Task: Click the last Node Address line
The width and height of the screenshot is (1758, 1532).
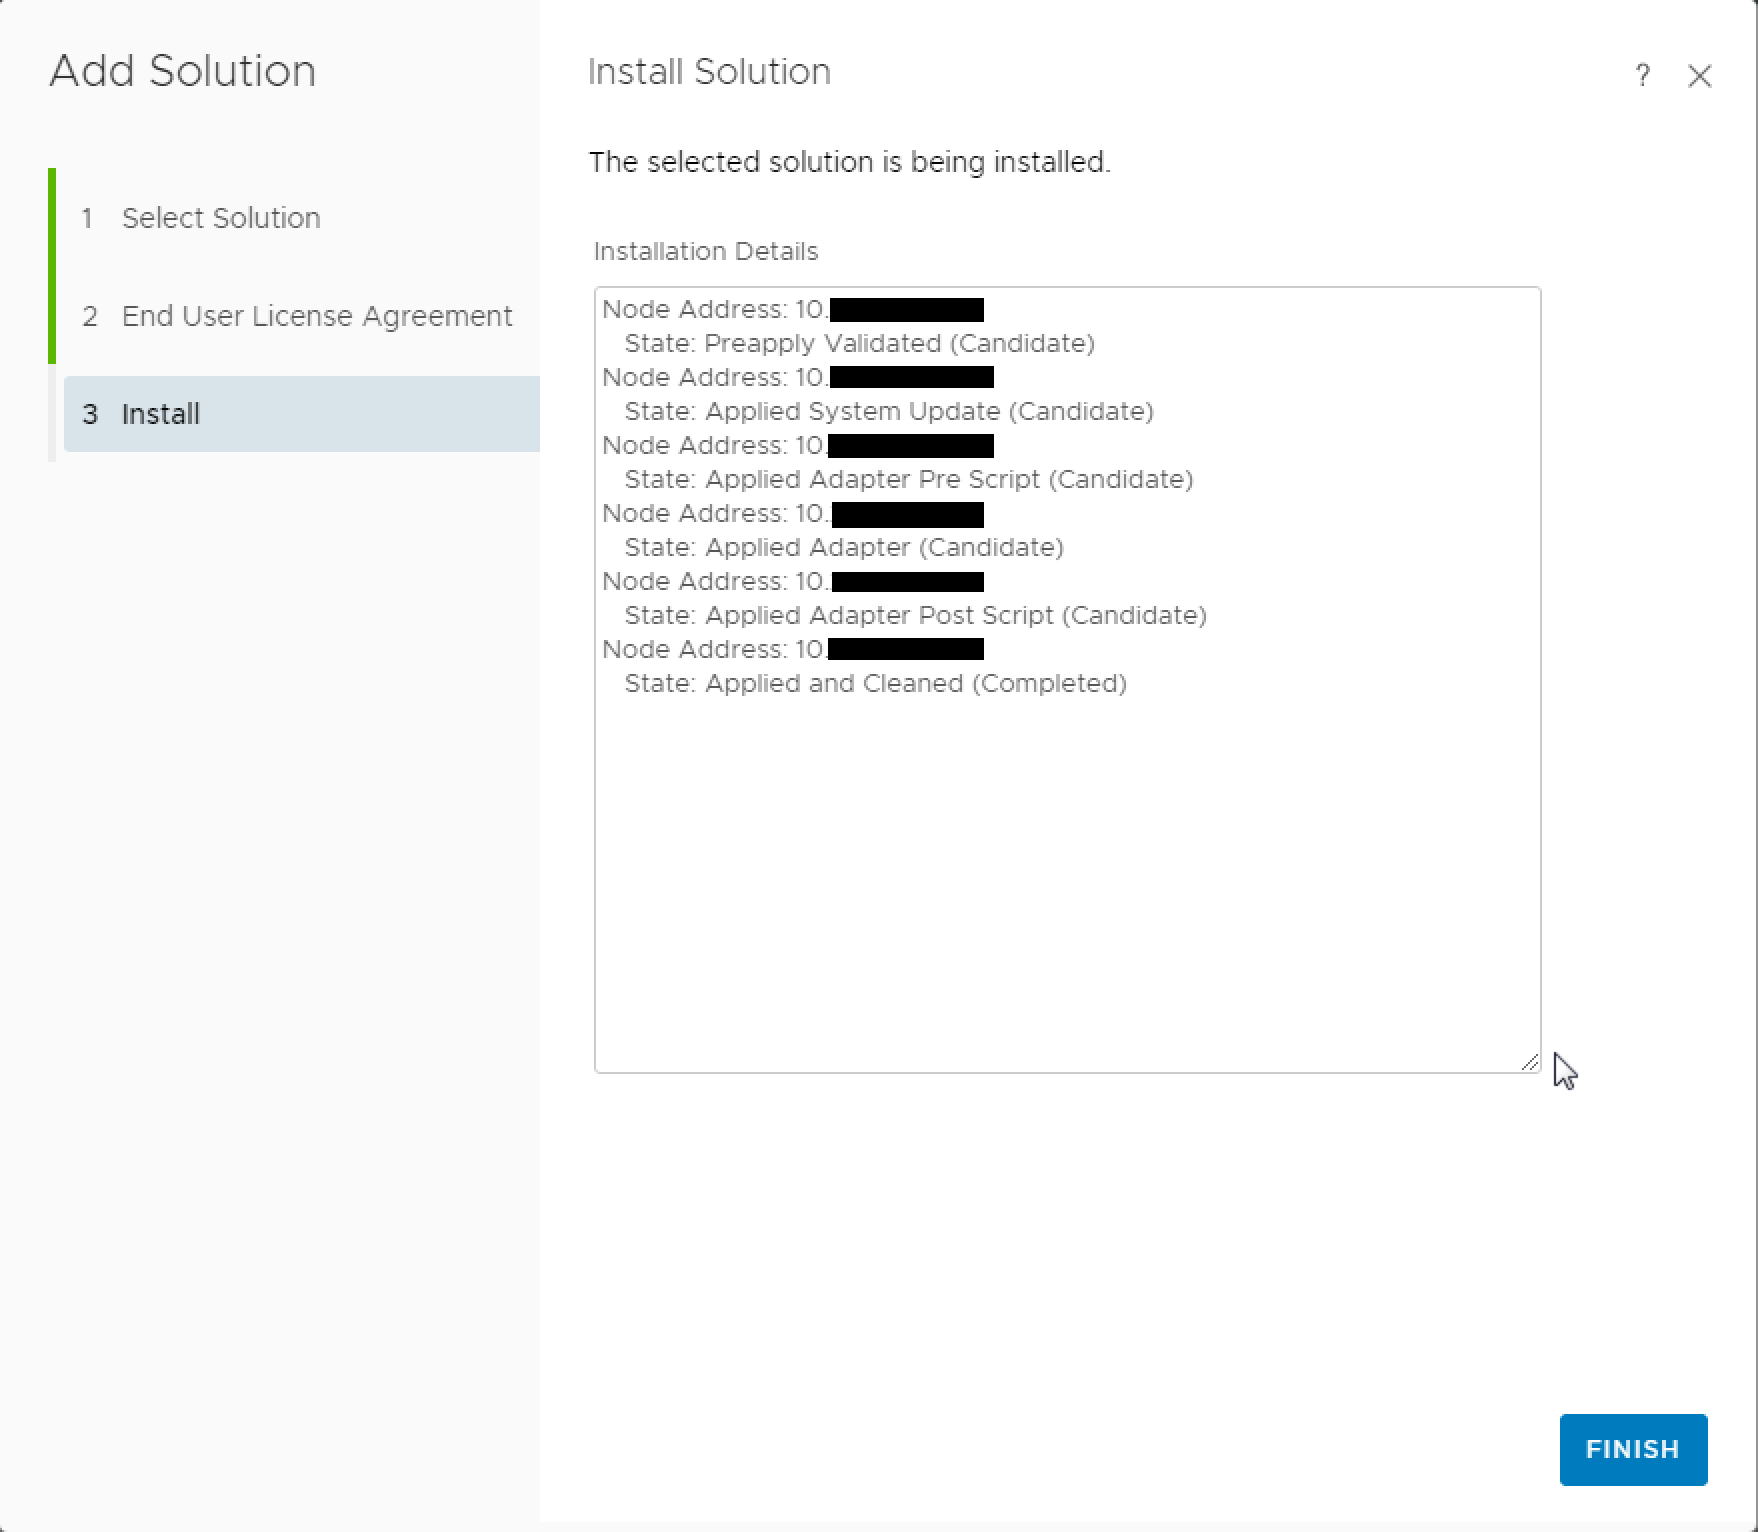Action: click(714, 650)
